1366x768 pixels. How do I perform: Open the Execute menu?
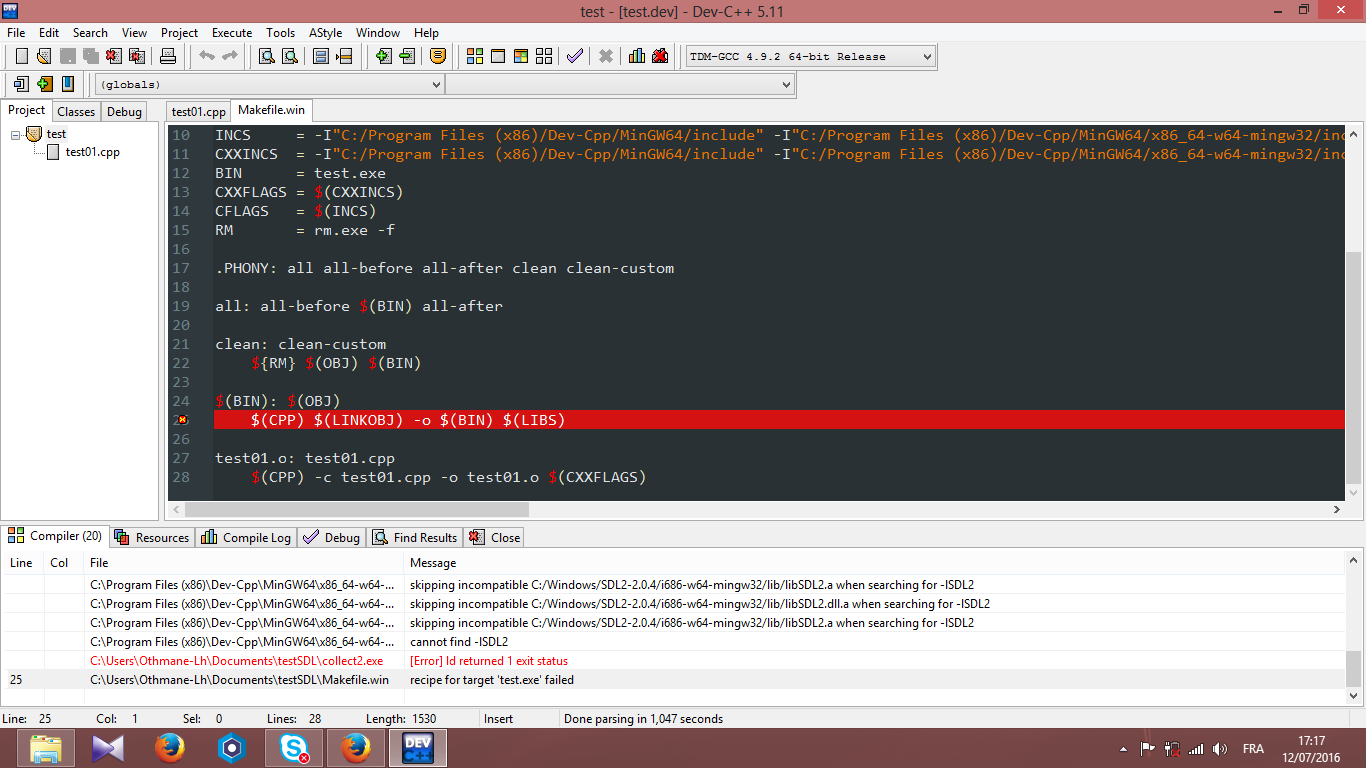click(232, 32)
